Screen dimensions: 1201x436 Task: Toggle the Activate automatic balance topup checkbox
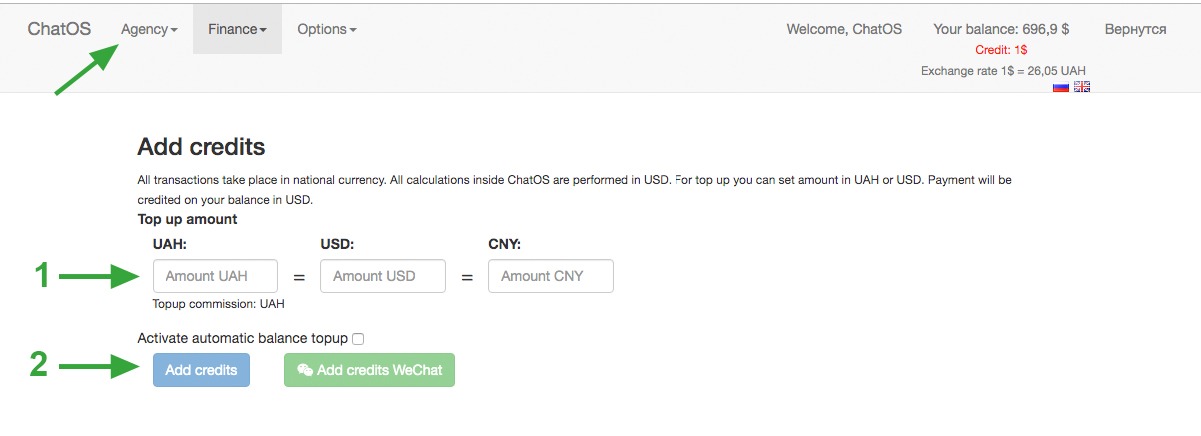[x=358, y=339]
